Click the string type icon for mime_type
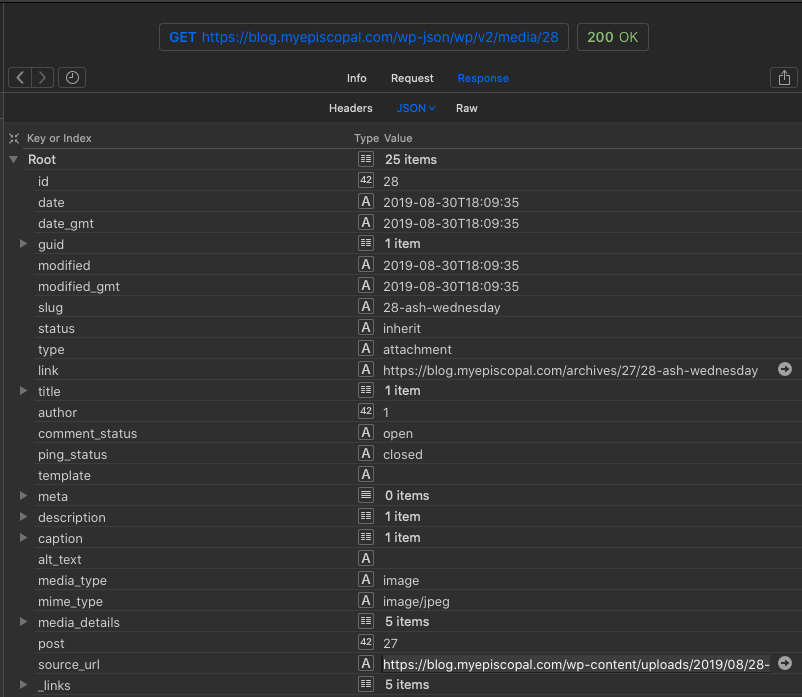The height and width of the screenshot is (697, 802). click(366, 600)
